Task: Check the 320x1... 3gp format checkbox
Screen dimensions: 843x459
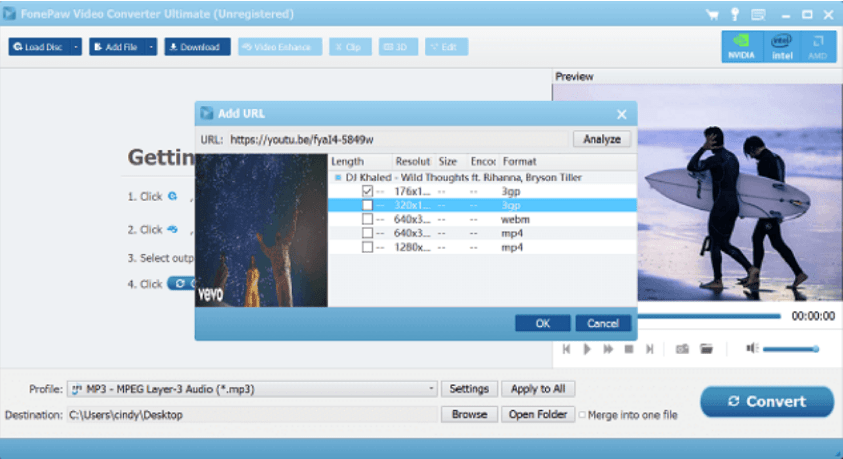Action: [367, 205]
